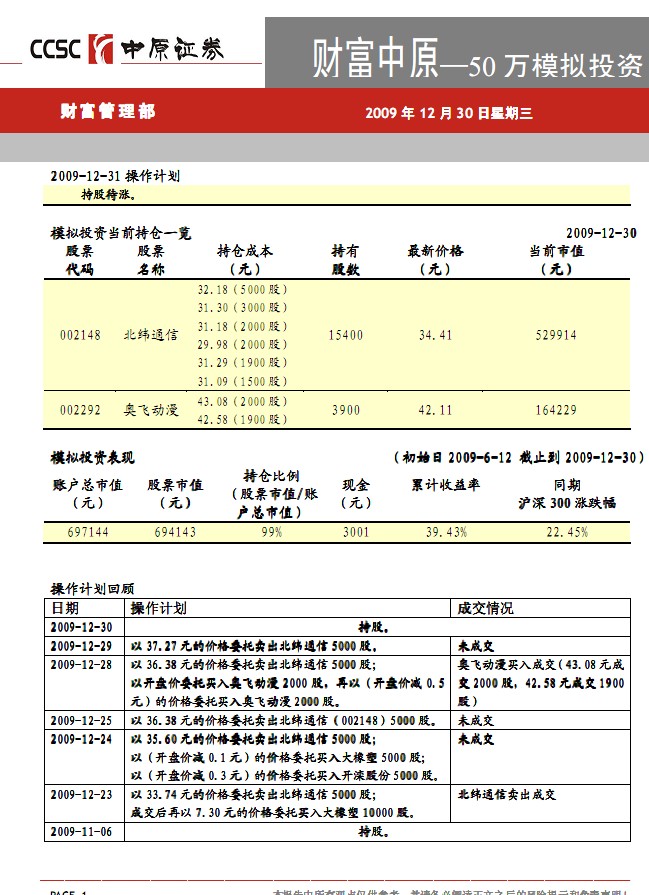Click the 2009-11-06 date cell
This screenshot has width=649, height=895.
(83, 831)
